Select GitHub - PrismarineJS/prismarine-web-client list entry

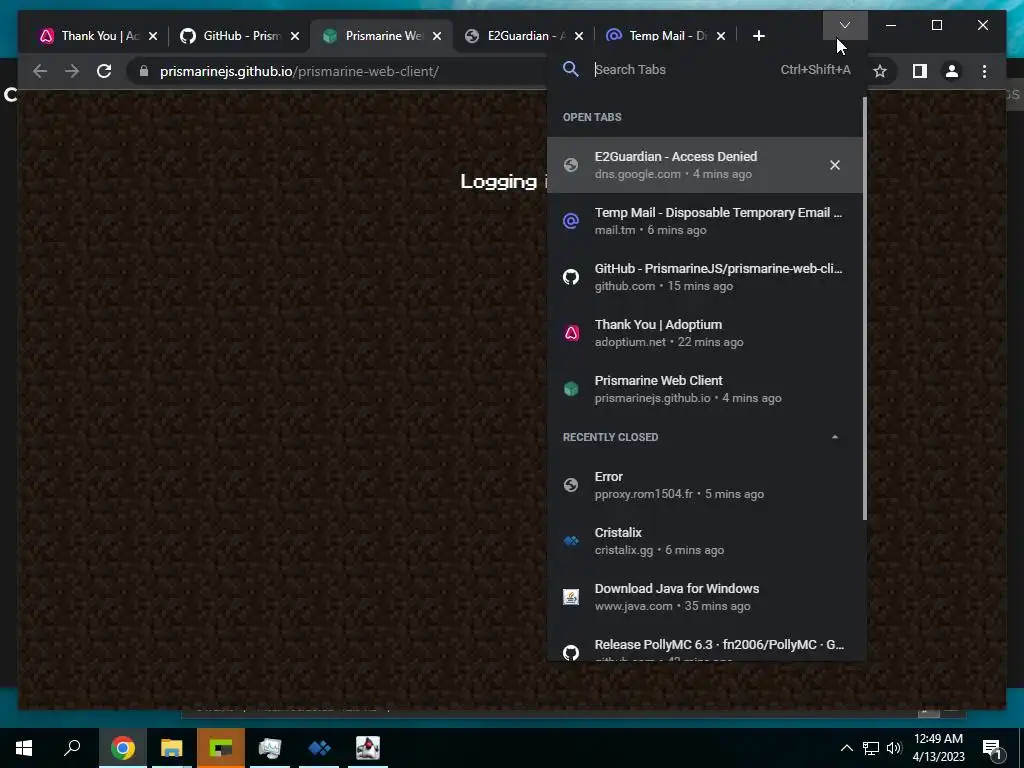(x=705, y=277)
